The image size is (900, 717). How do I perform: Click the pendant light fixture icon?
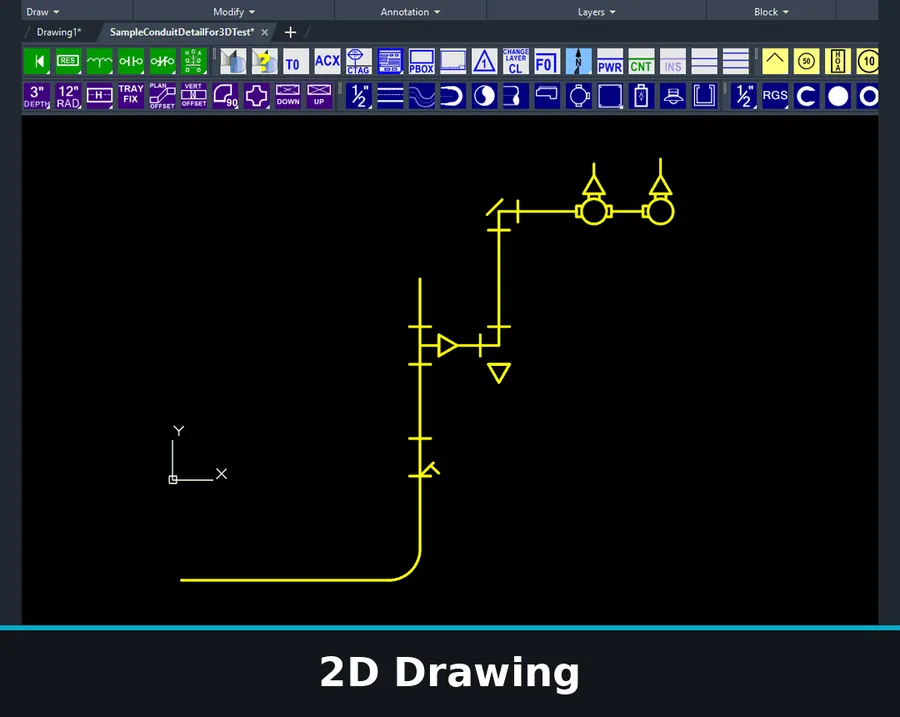[673, 96]
